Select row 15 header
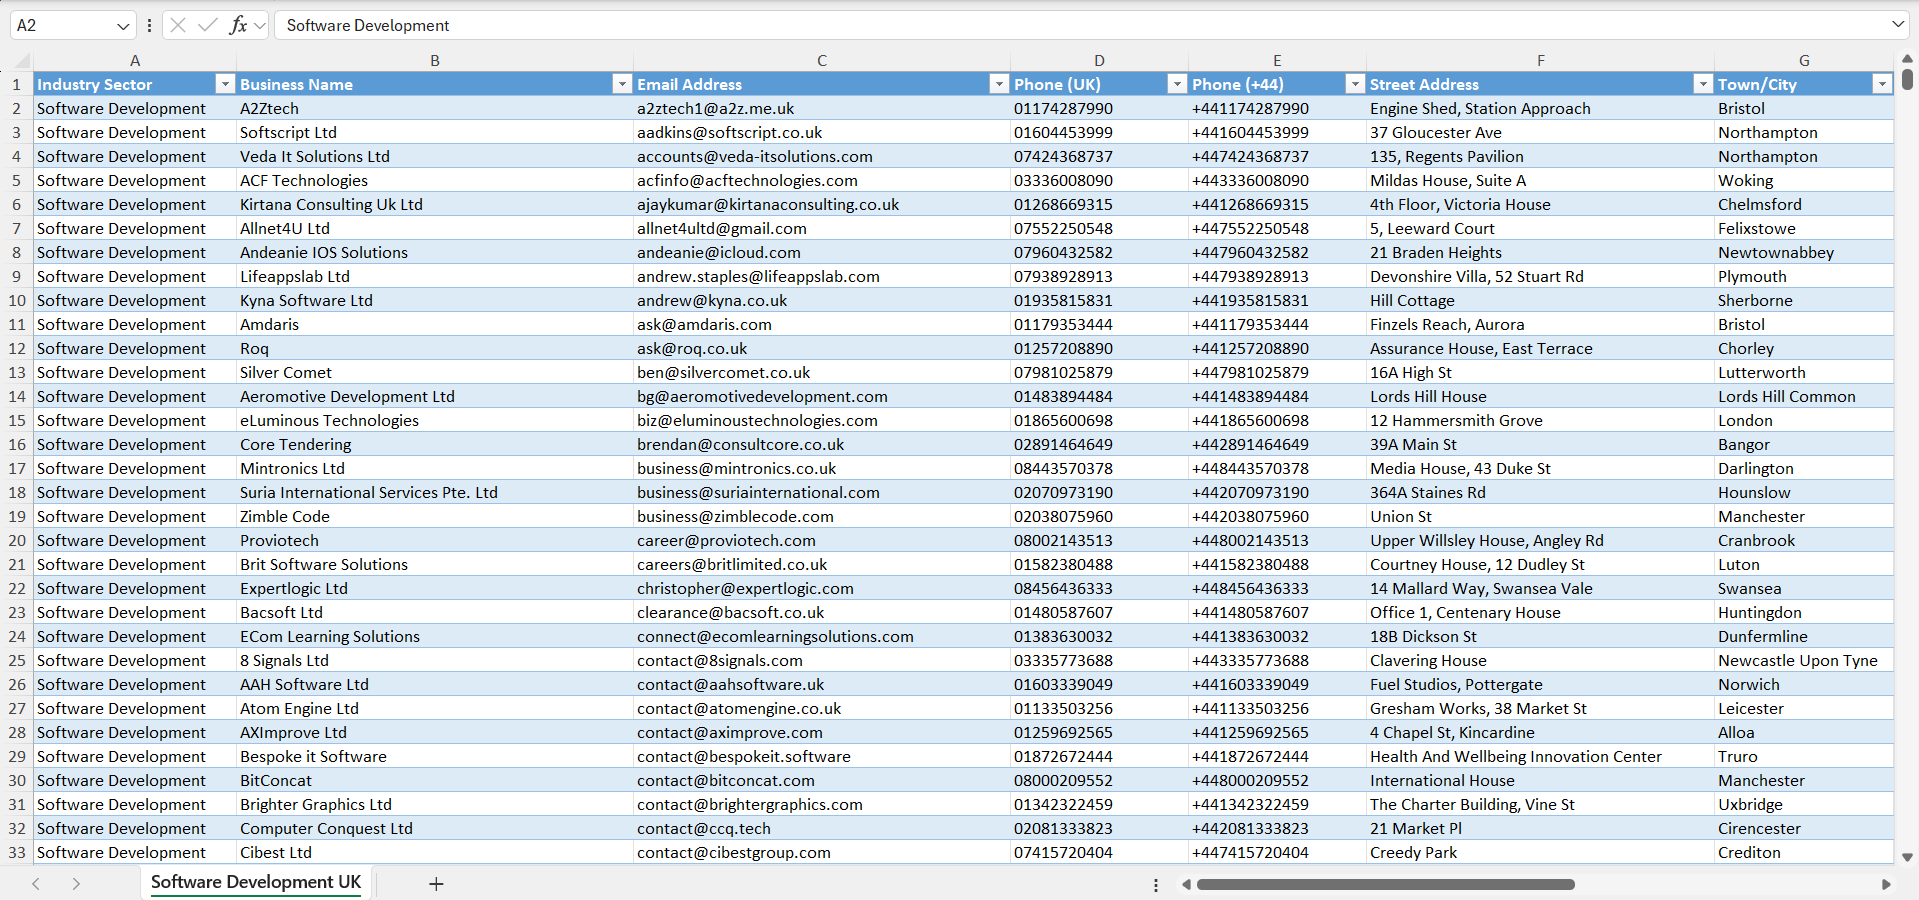This screenshot has width=1919, height=900. [17, 420]
